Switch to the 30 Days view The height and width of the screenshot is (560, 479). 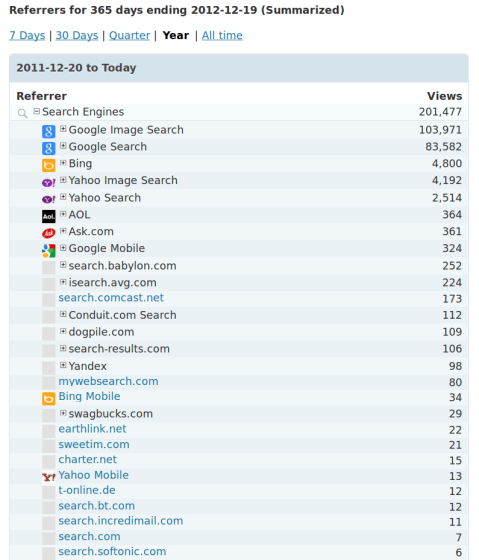(77, 35)
